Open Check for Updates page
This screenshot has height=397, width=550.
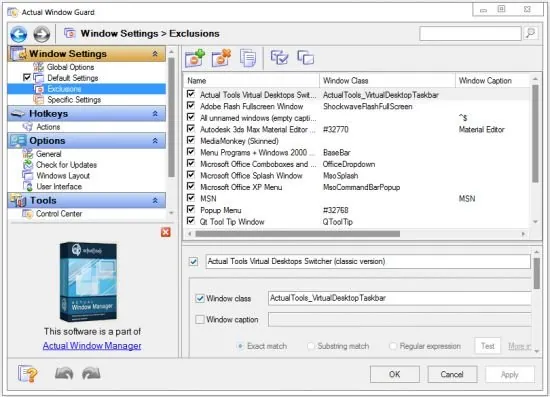pos(66,164)
